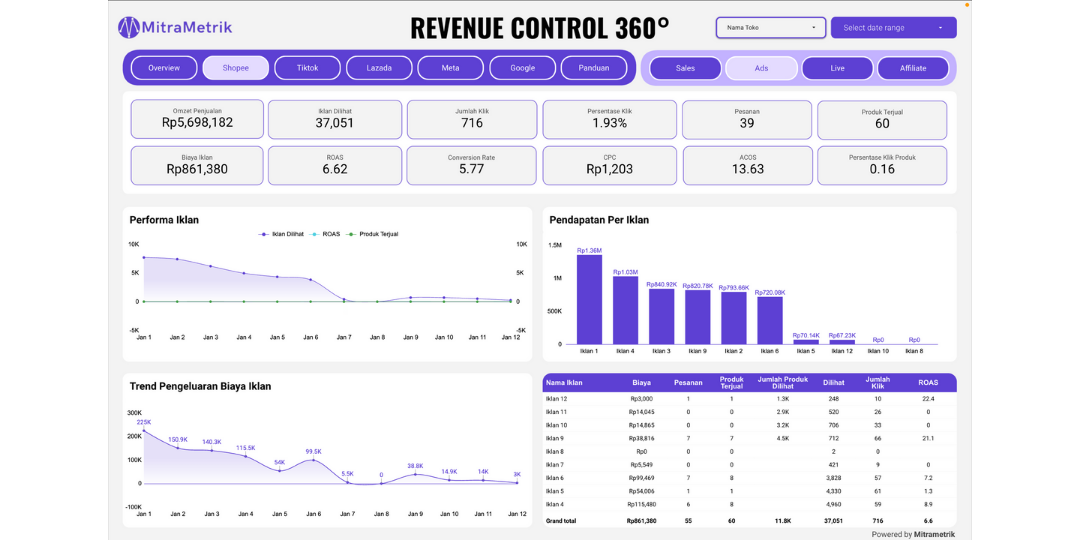Click the Panduan guide button
1080x540 pixels.
pyautogui.click(x=593, y=68)
